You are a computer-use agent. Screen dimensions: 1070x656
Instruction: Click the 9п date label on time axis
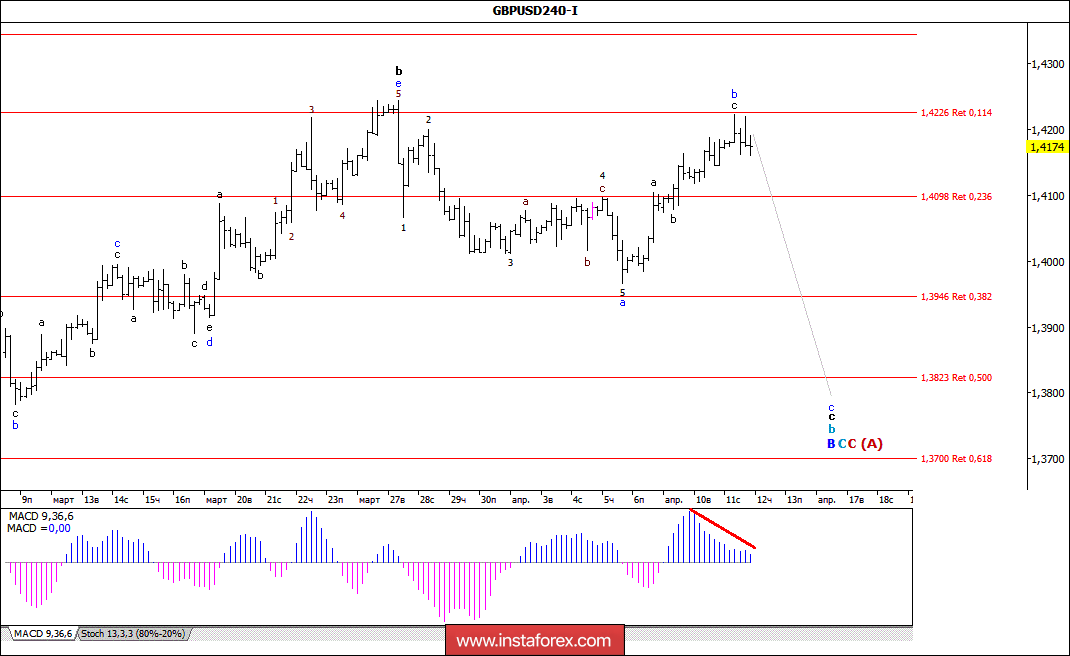(x=27, y=500)
